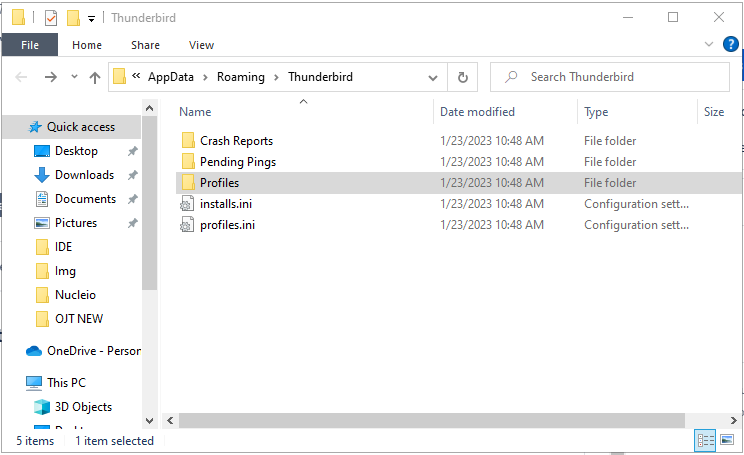Refresh the Thunderbird folder view
The image size is (744, 455).
(x=463, y=77)
